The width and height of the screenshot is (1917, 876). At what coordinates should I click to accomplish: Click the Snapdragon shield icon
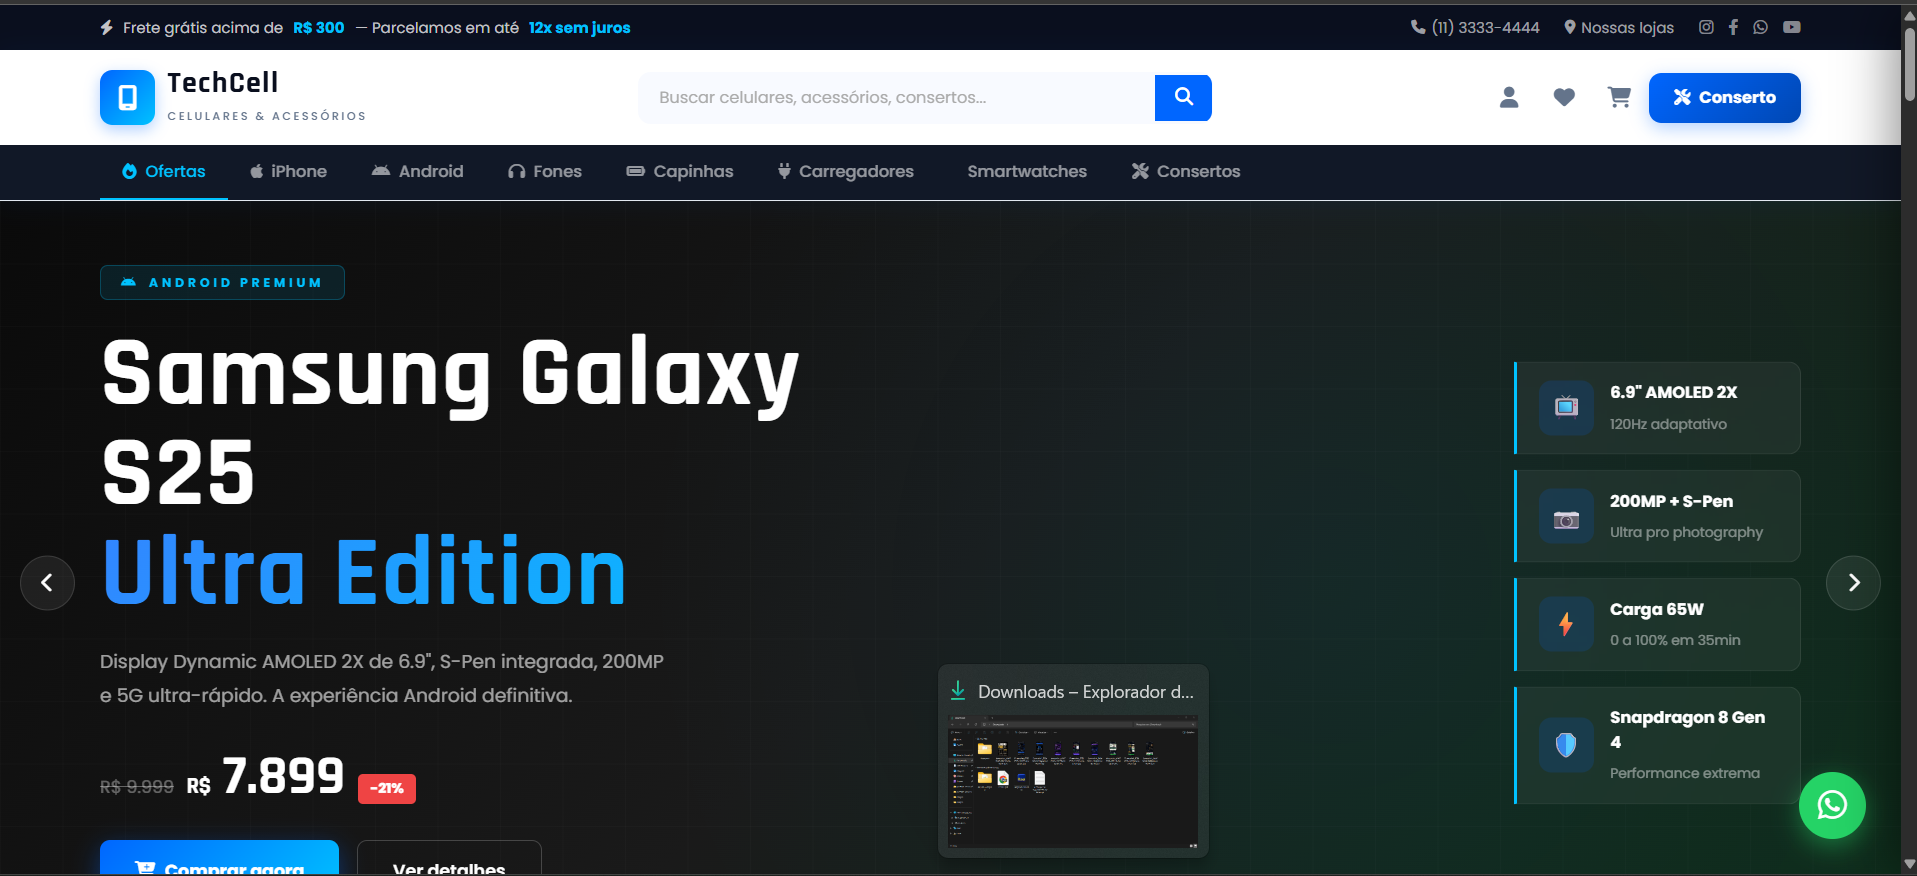click(x=1566, y=744)
